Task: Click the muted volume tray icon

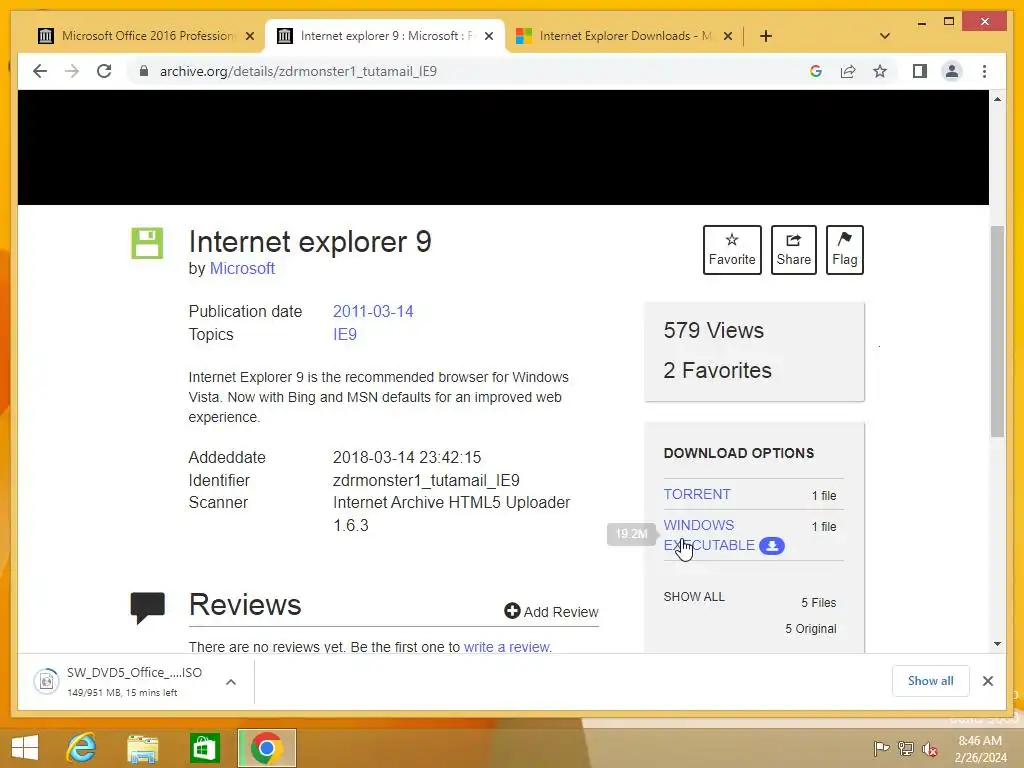Action: tap(930, 748)
